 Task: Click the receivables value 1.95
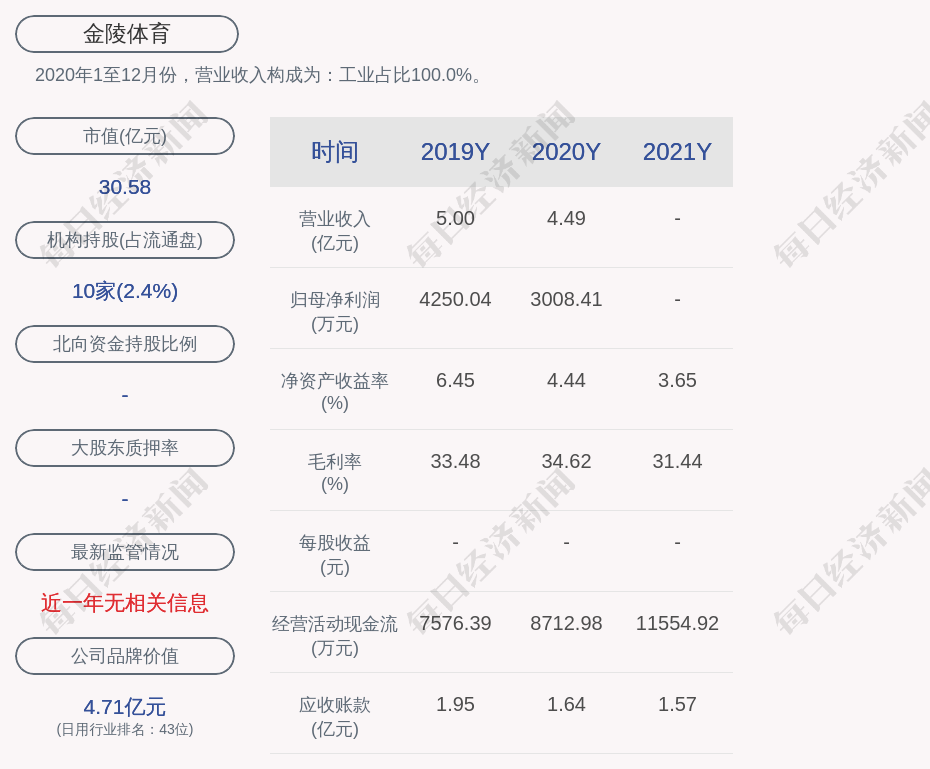(x=456, y=704)
